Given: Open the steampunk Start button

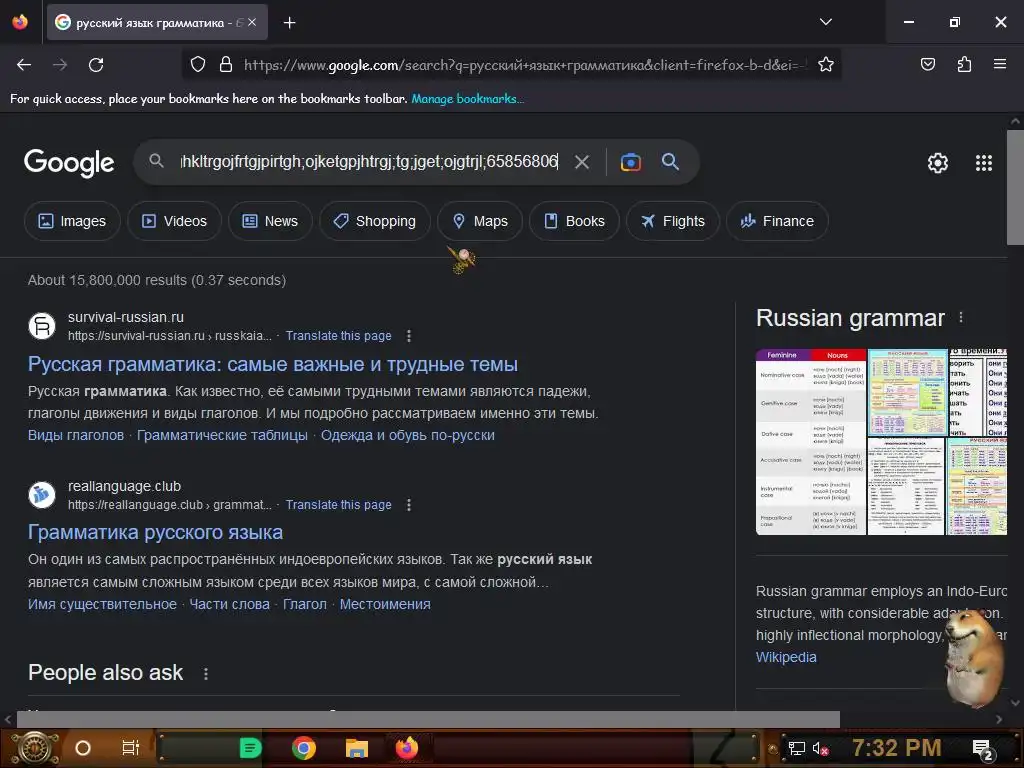Looking at the screenshot, I should tap(35, 748).
